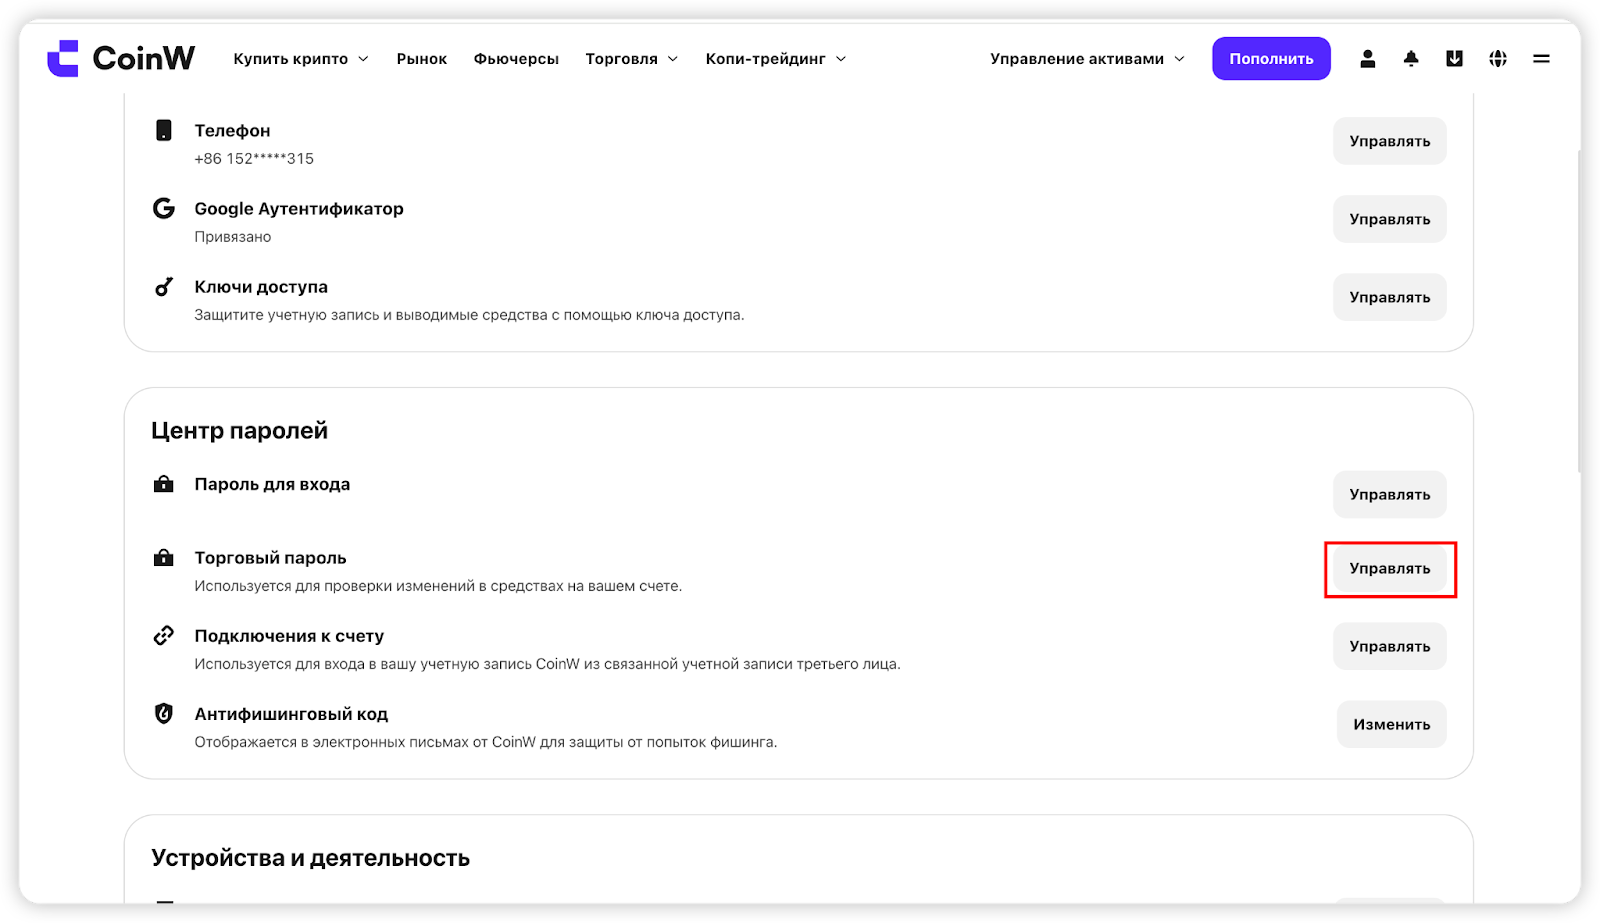Open notifications bell icon
Image resolution: width=1600 pixels, height=923 pixels.
pyautogui.click(x=1411, y=59)
